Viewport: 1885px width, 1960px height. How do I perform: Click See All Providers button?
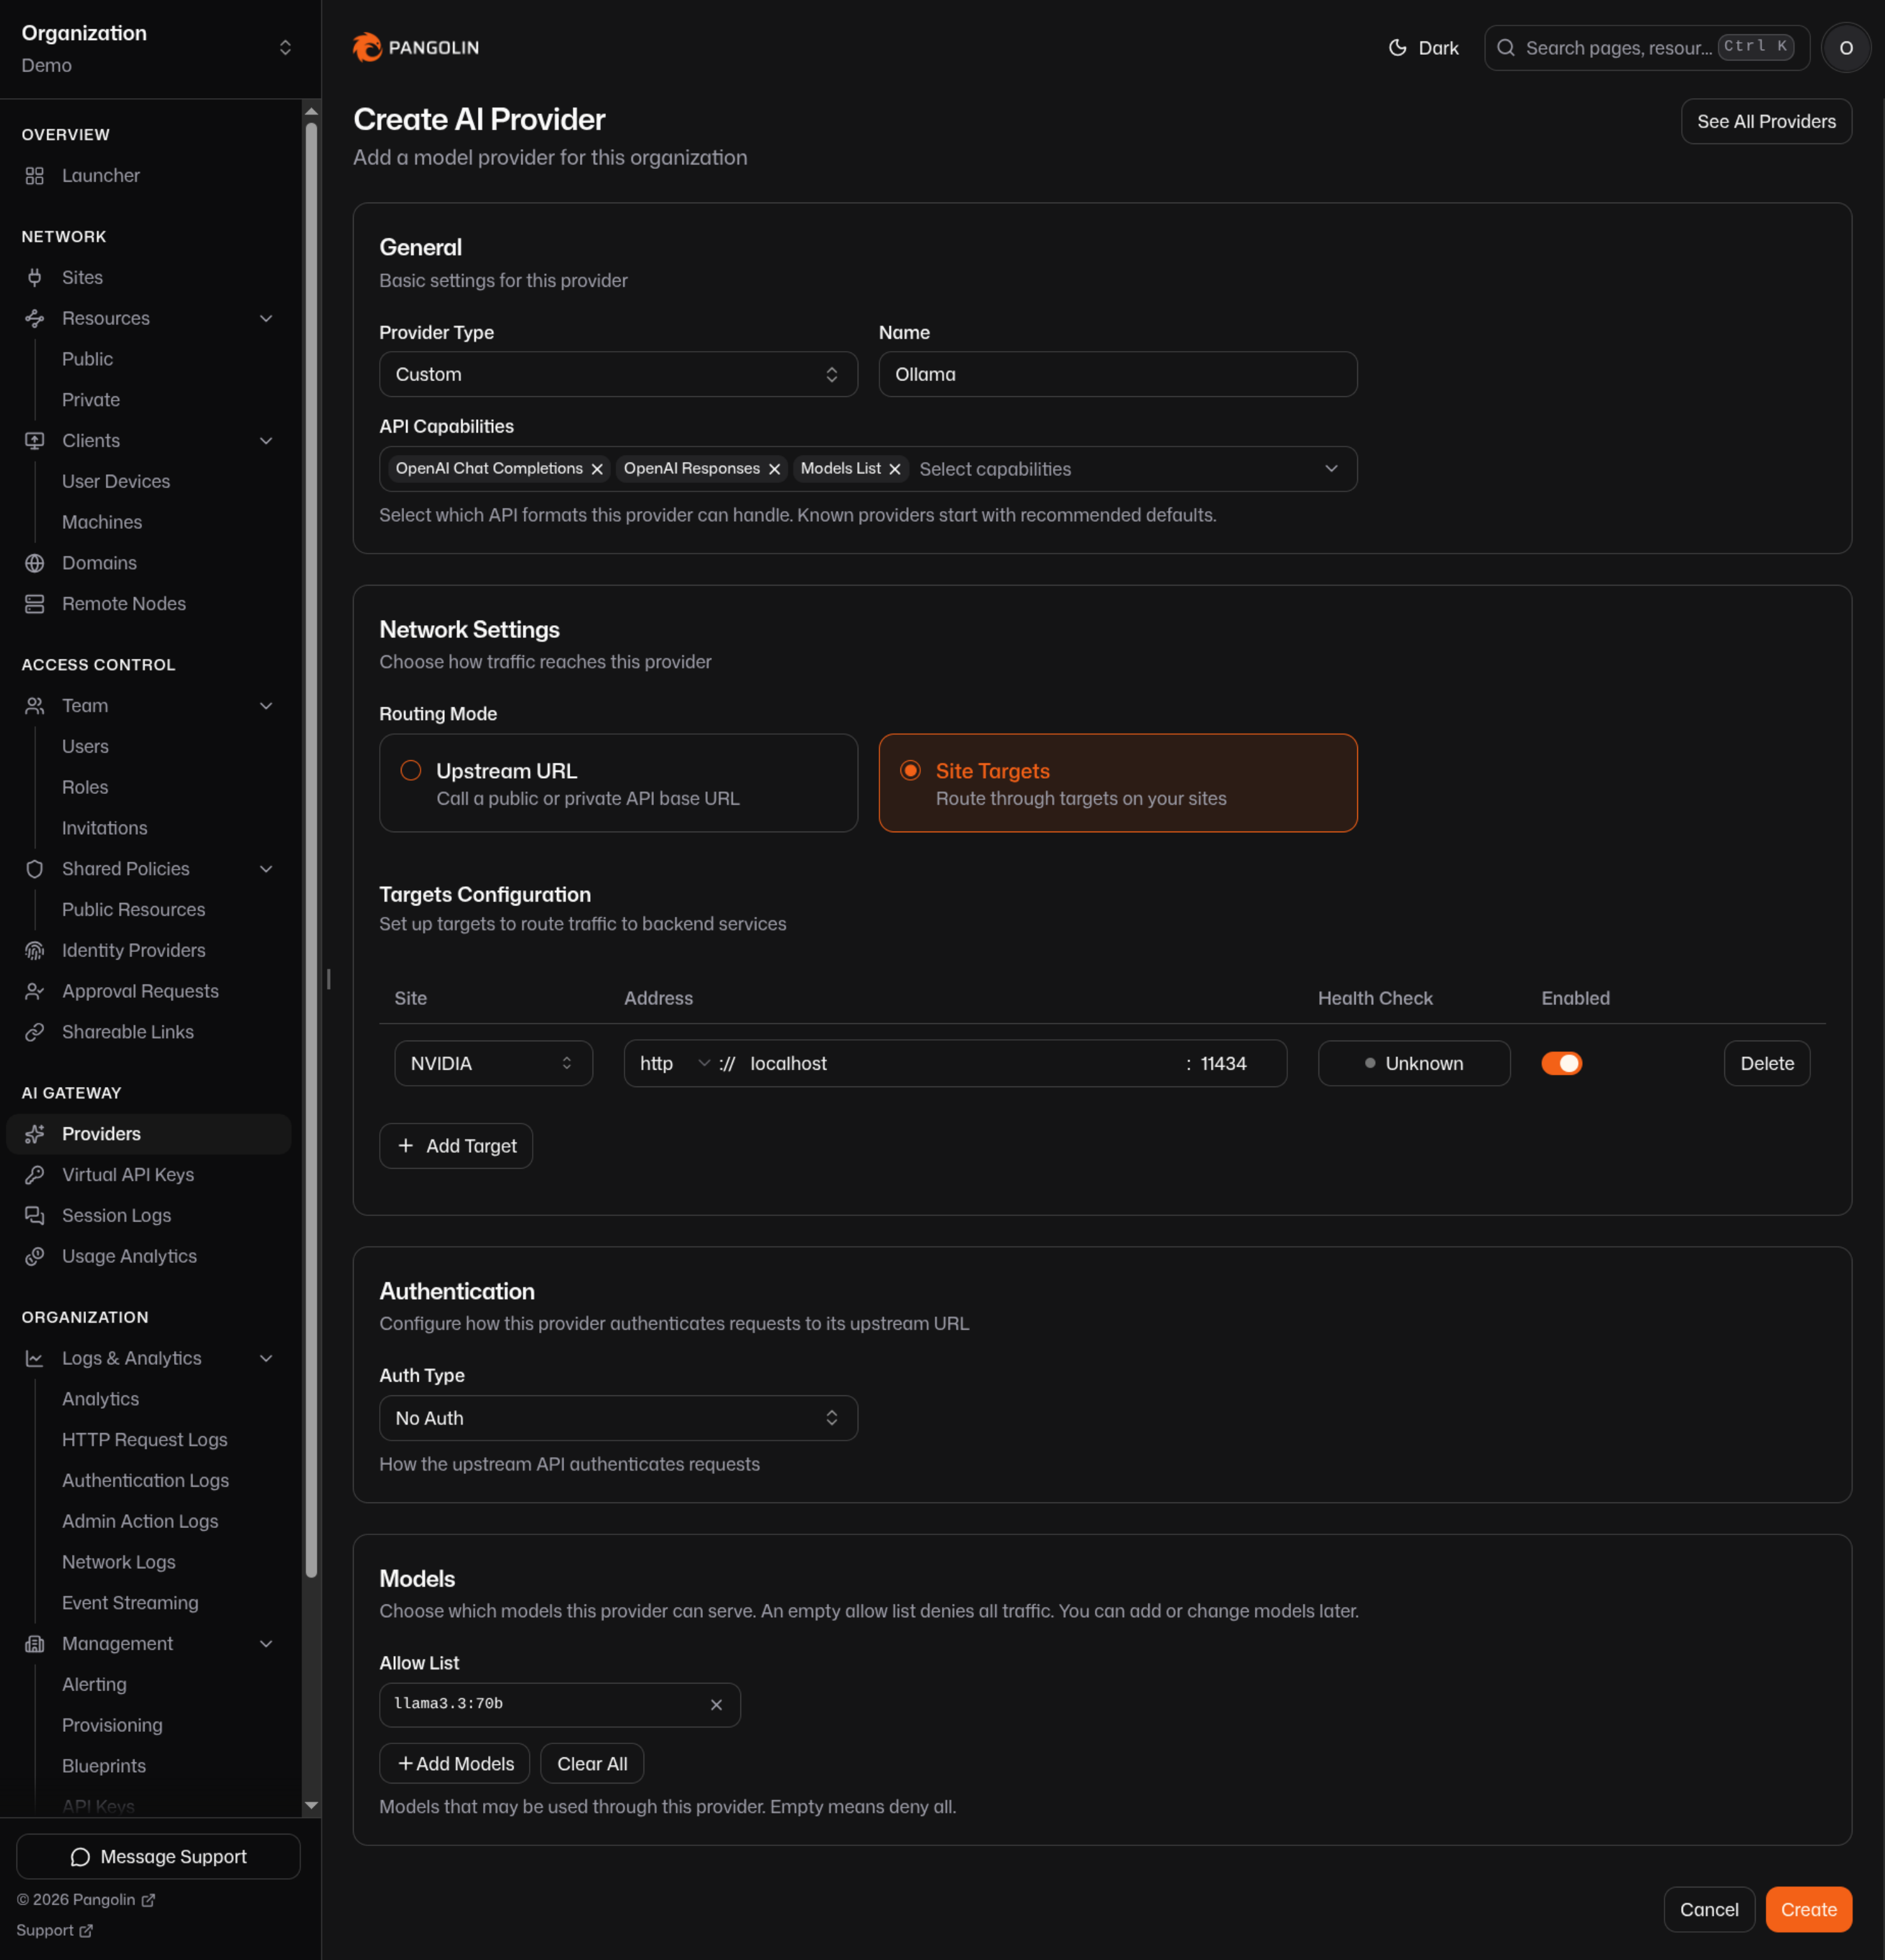pos(1766,122)
